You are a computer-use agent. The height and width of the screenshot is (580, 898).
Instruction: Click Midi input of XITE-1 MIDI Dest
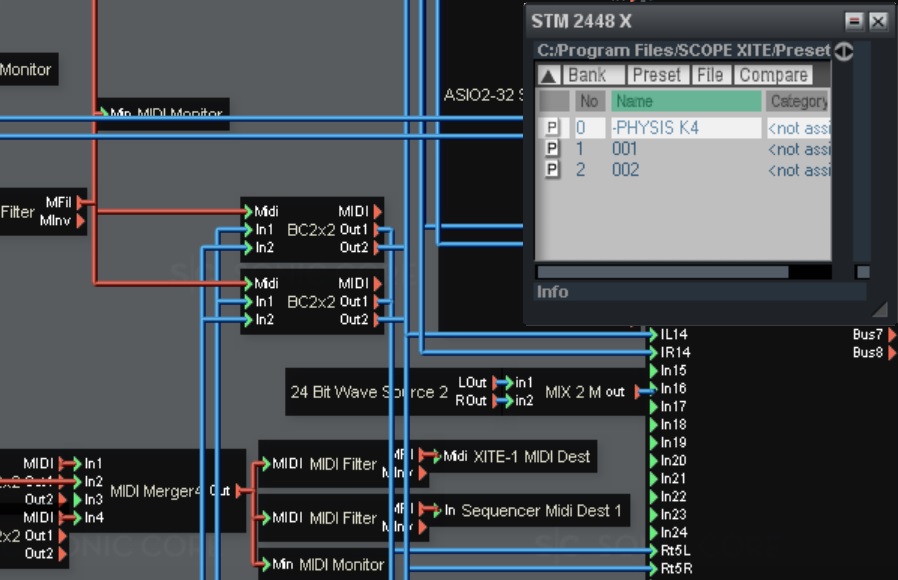437,456
